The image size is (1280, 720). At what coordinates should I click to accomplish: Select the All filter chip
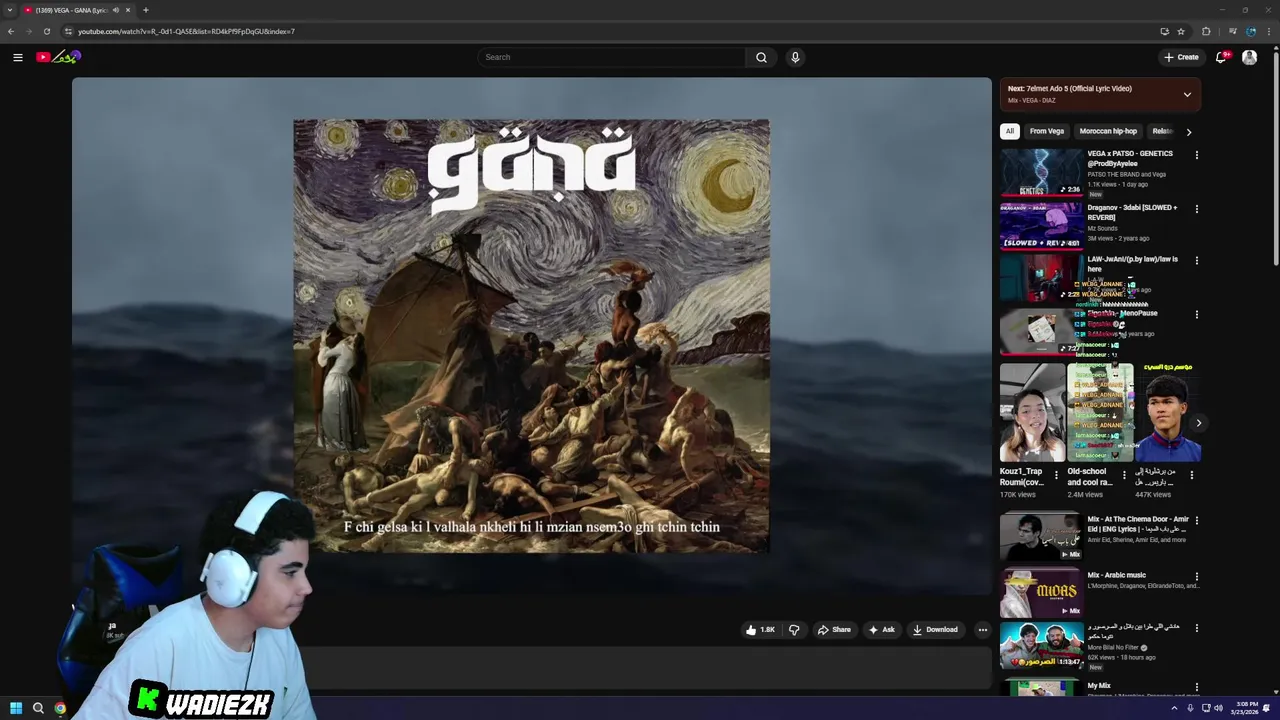(x=1010, y=131)
